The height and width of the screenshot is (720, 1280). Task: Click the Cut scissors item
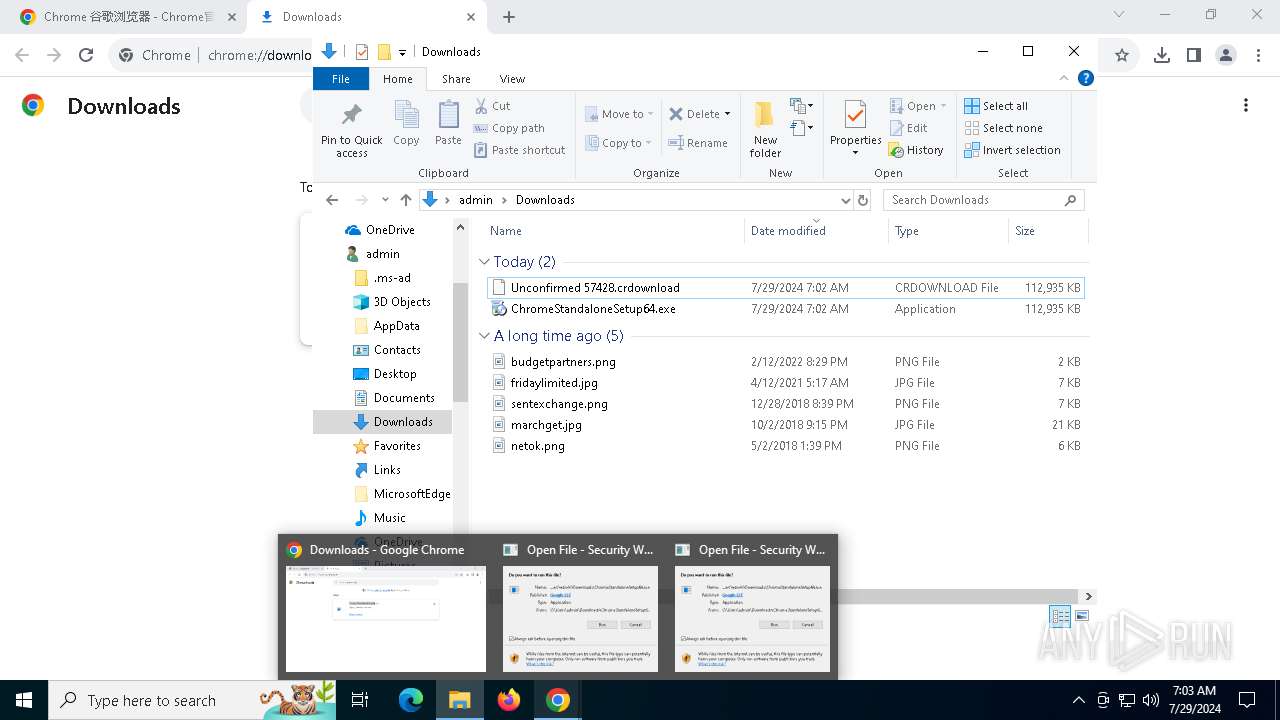point(491,106)
